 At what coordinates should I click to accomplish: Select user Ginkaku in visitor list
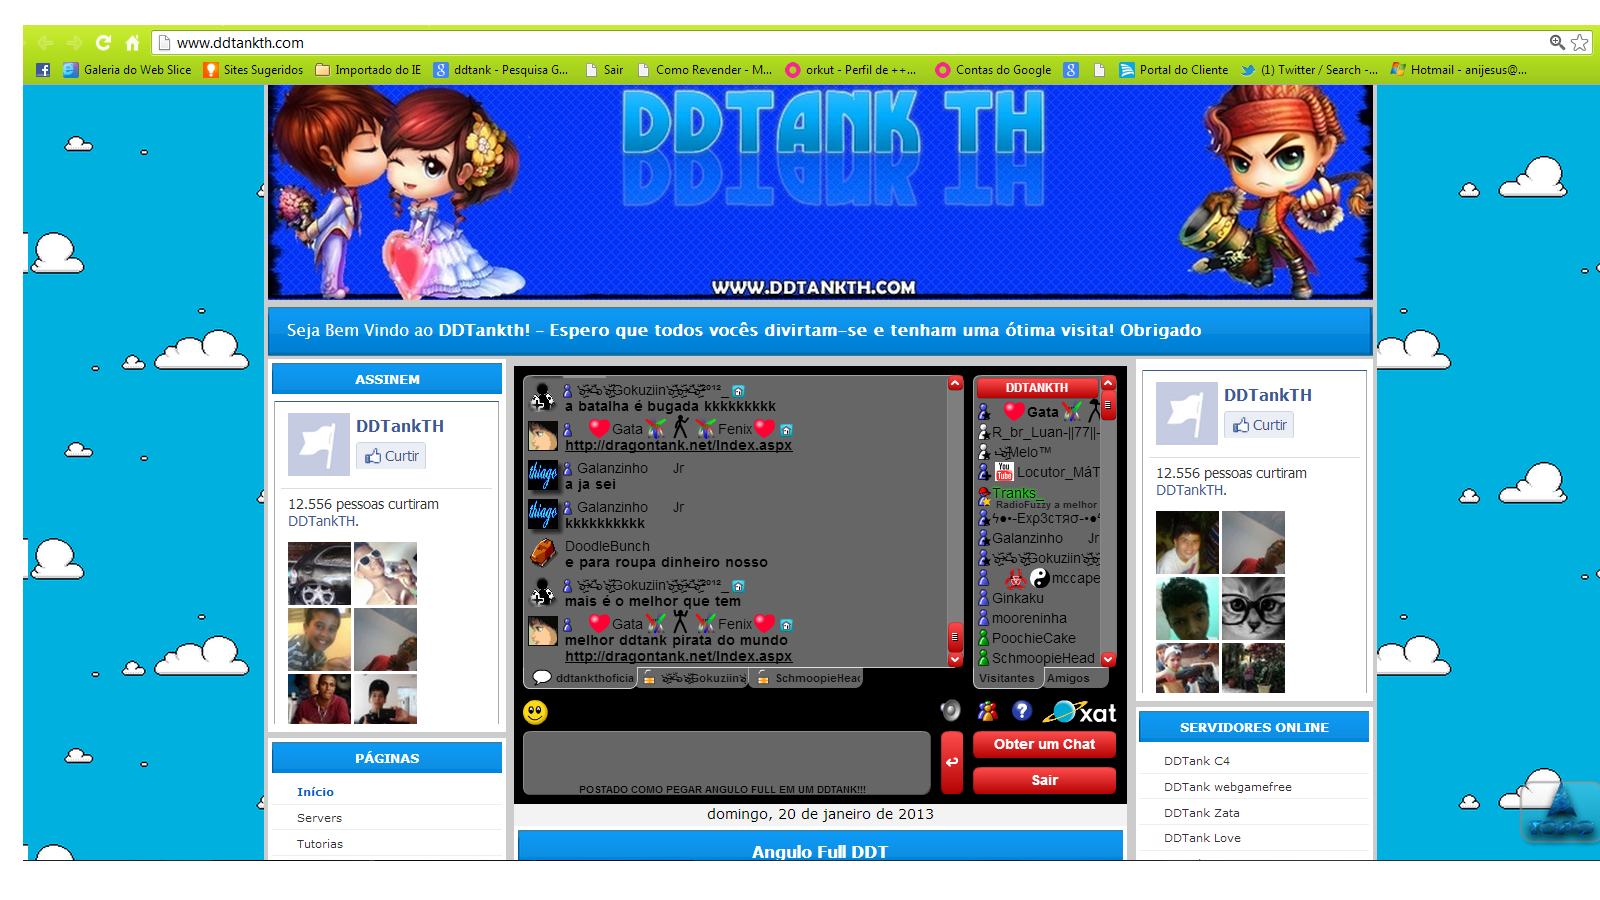point(1017,598)
